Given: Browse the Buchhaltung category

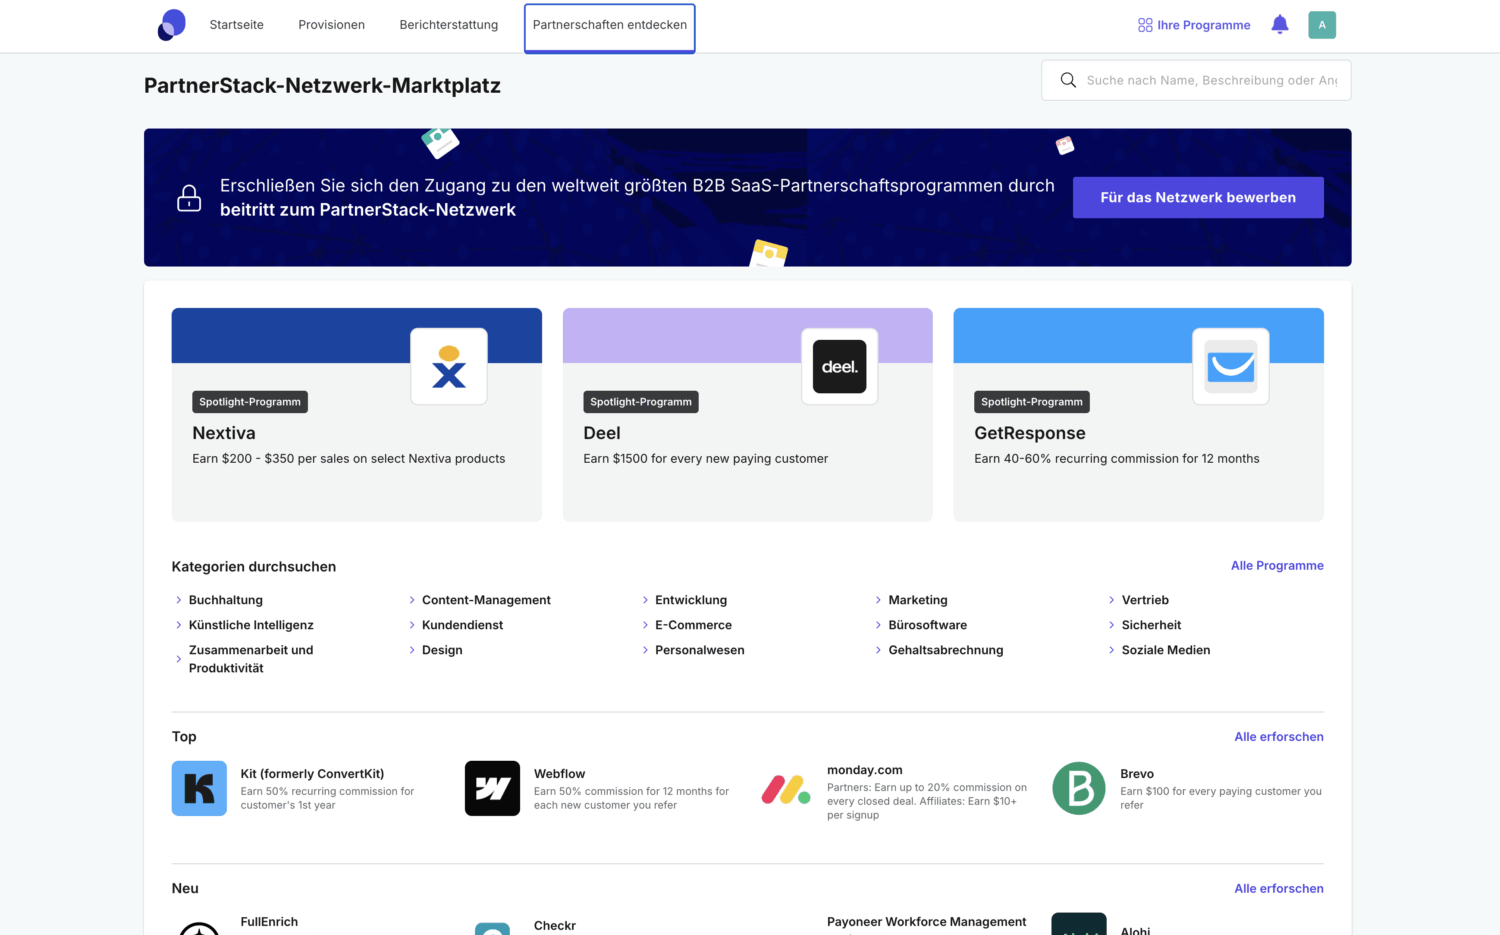Looking at the screenshot, I should (226, 600).
